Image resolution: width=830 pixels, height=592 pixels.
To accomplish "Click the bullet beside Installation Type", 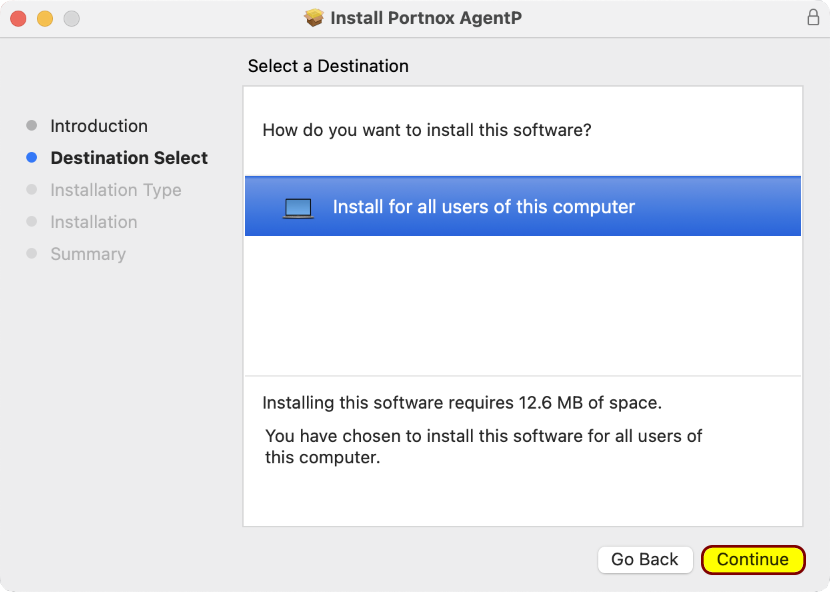I will pyautogui.click(x=32, y=190).
